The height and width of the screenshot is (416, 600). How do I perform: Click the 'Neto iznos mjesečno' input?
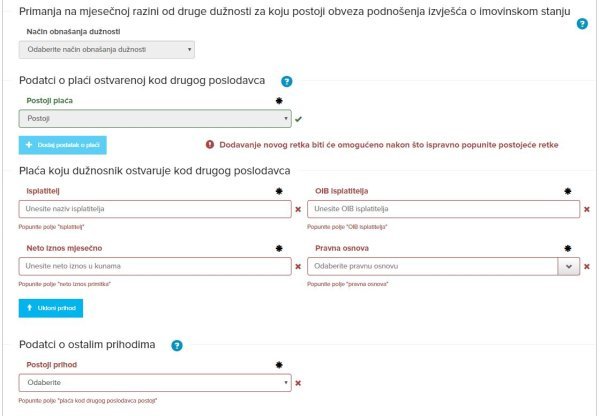[x=155, y=267]
